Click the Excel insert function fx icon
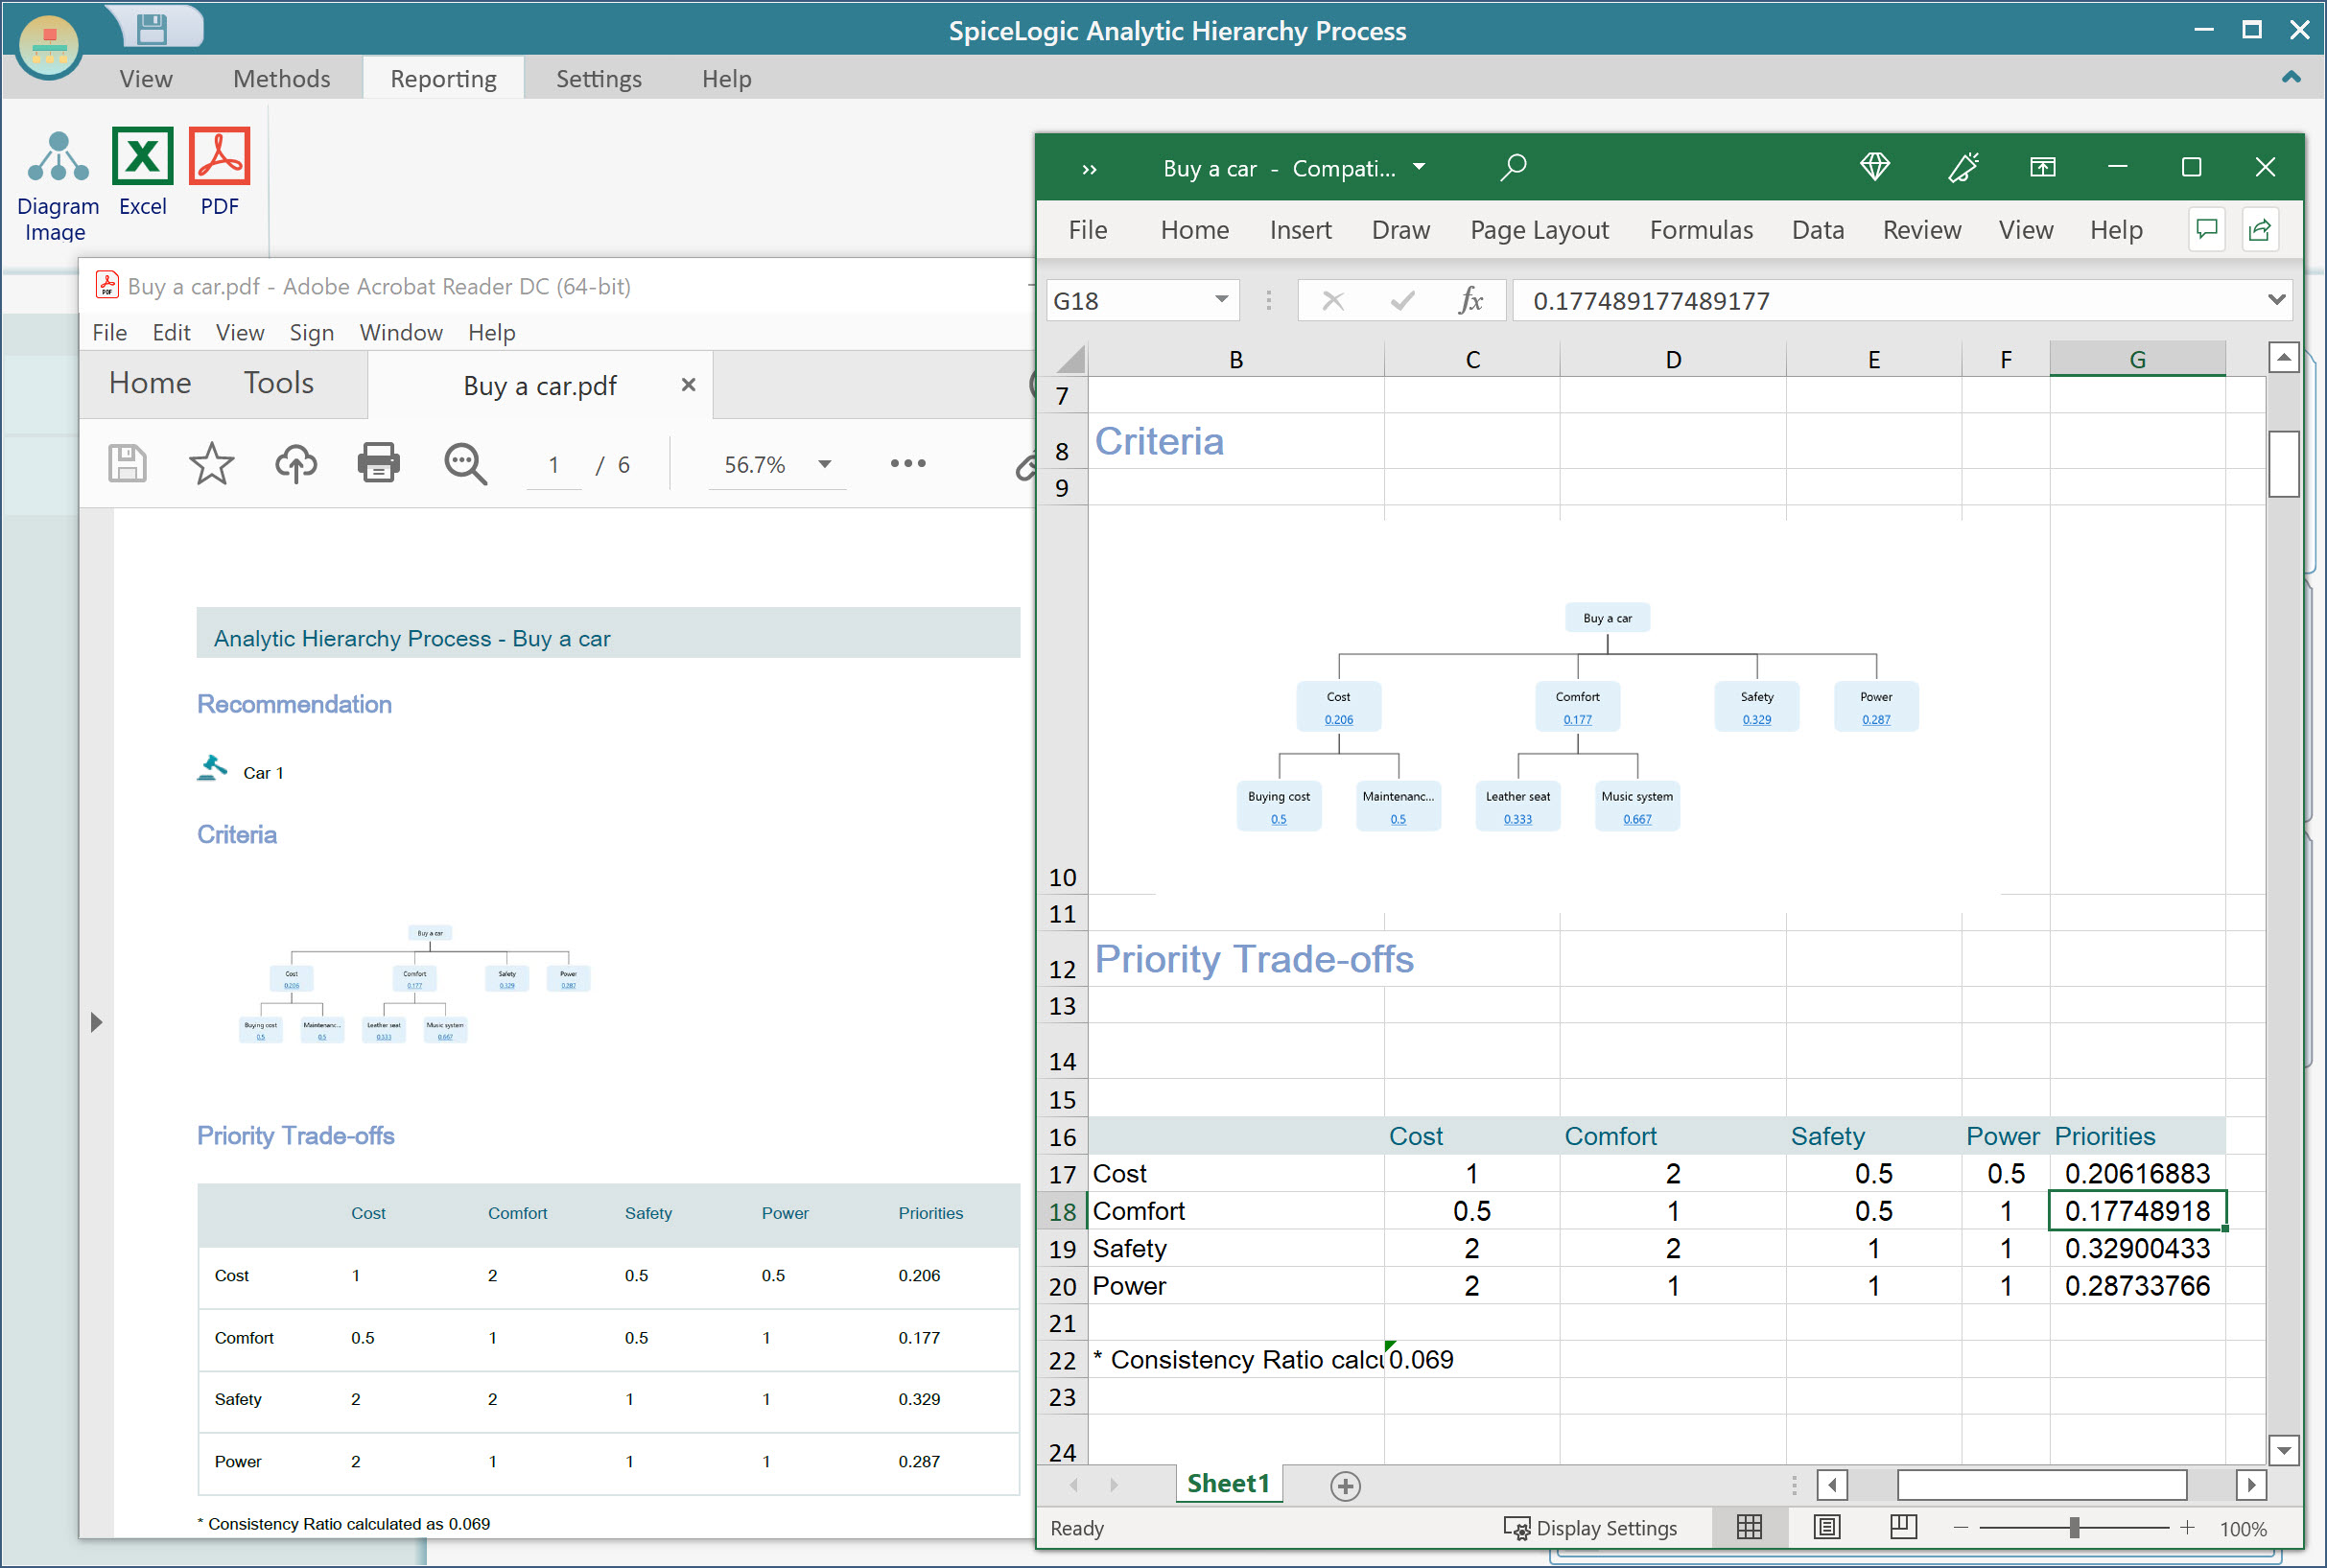 [x=1470, y=300]
